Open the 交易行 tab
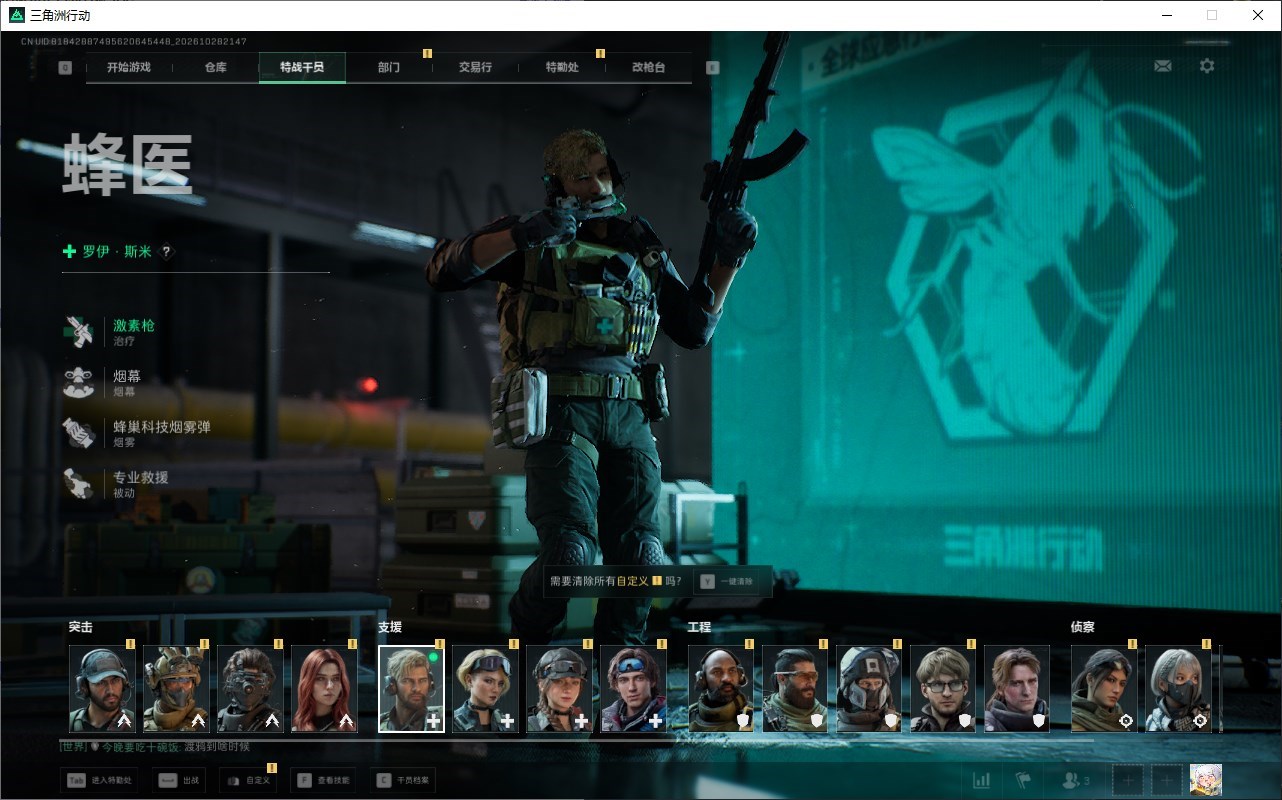 pos(475,67)
